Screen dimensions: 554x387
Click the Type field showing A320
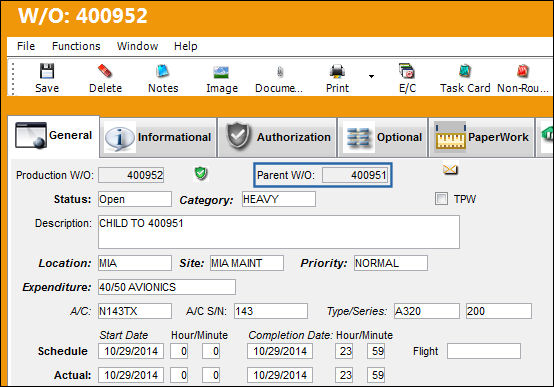(427, 311)
